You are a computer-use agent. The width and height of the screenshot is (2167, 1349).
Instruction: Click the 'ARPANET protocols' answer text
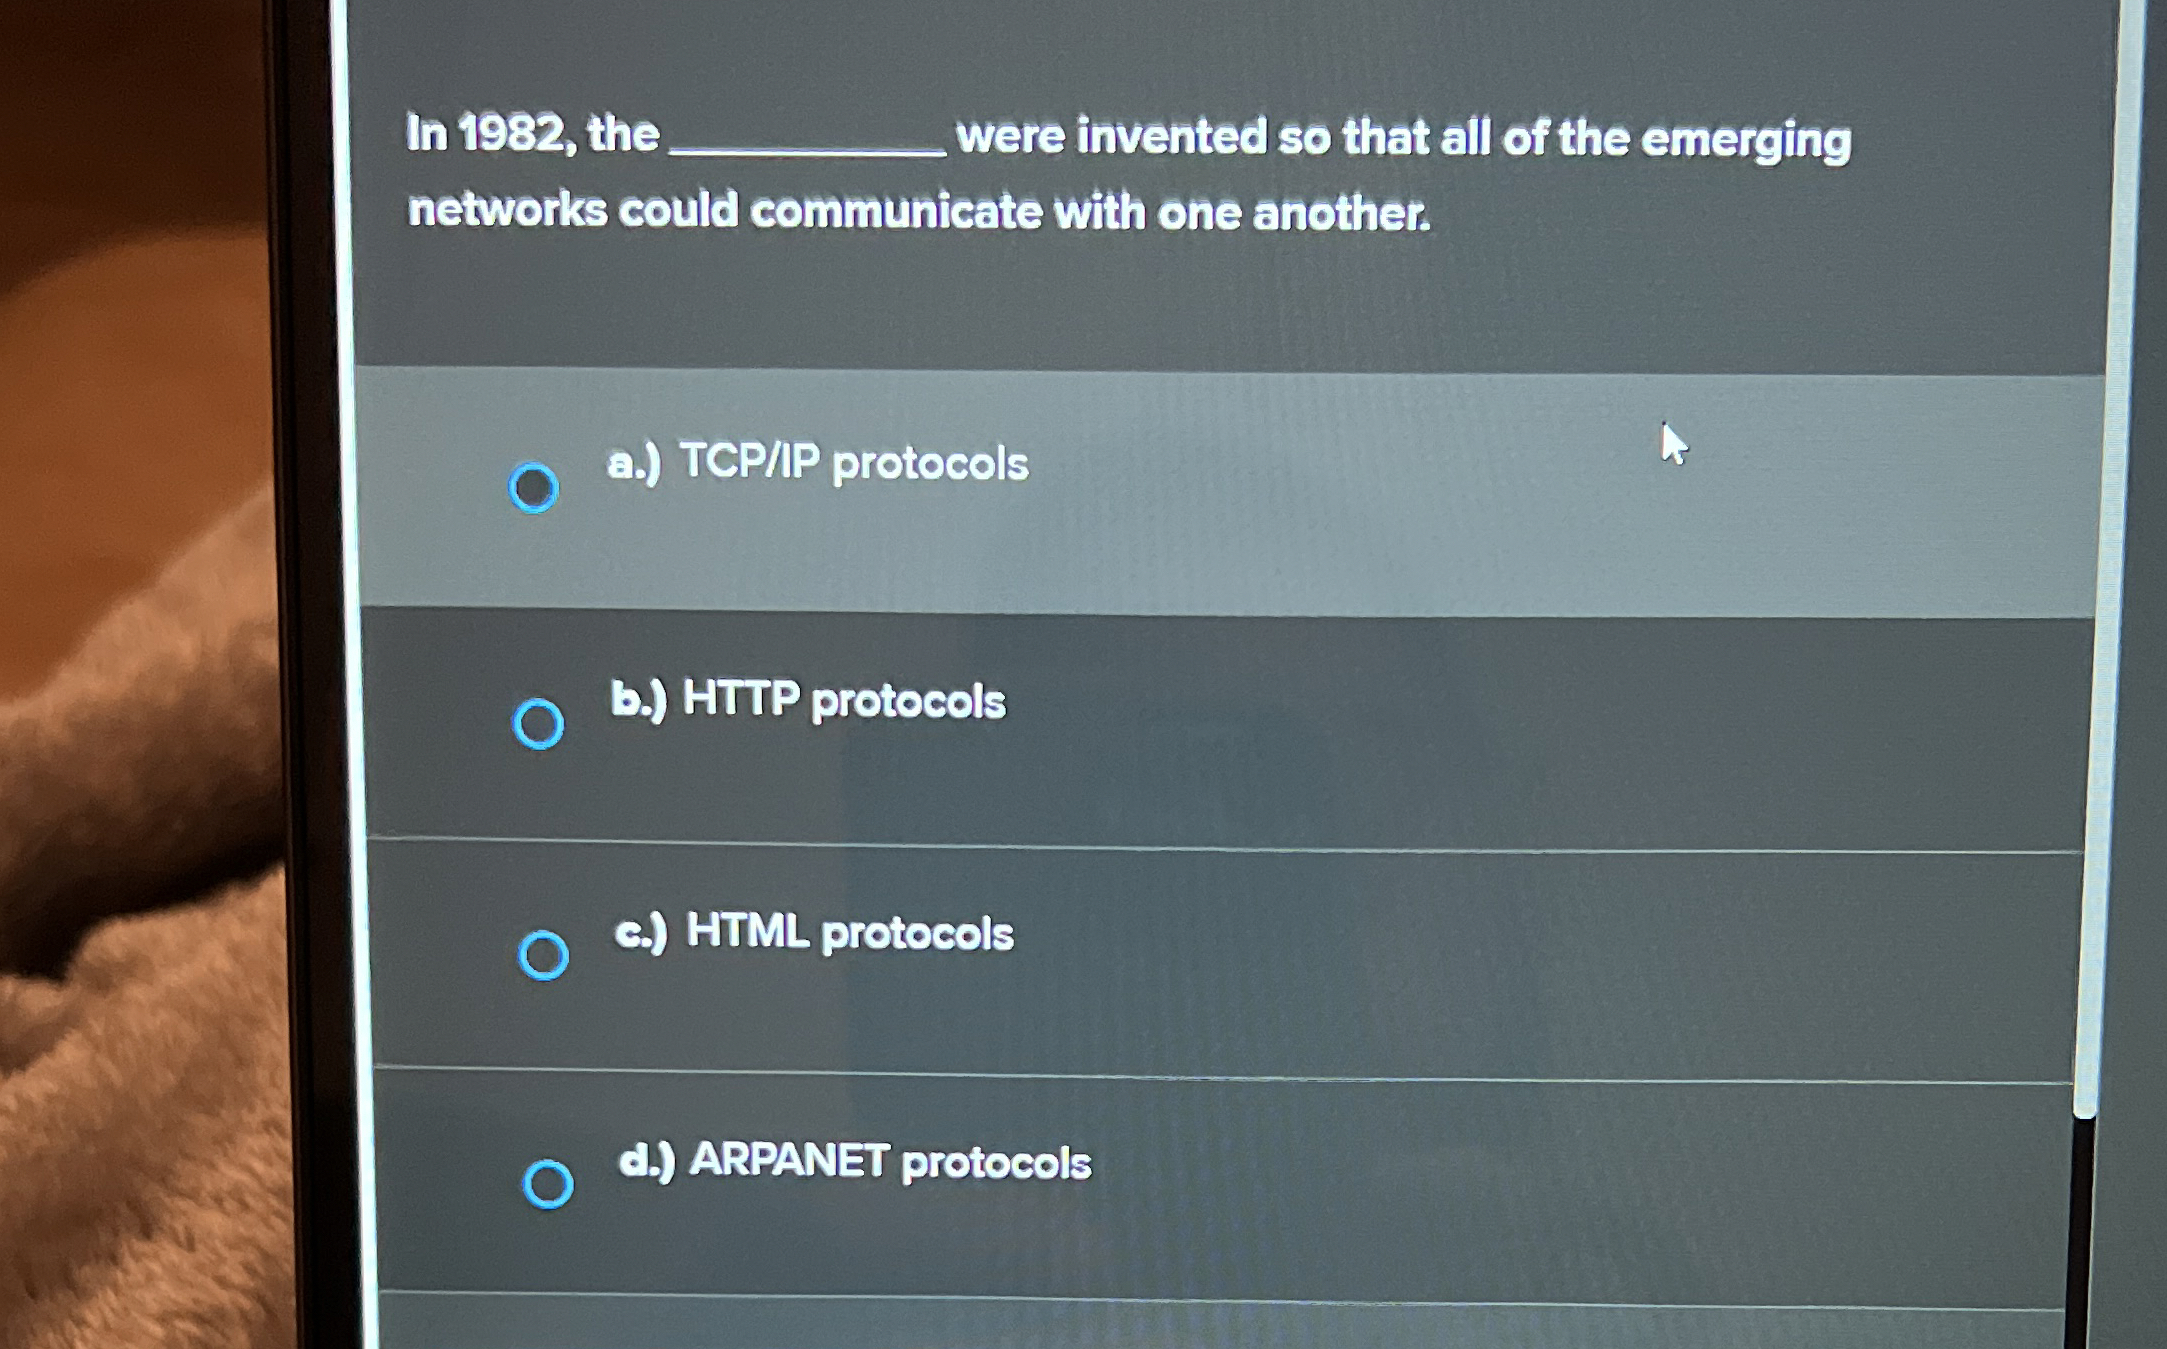[890, 1162]
